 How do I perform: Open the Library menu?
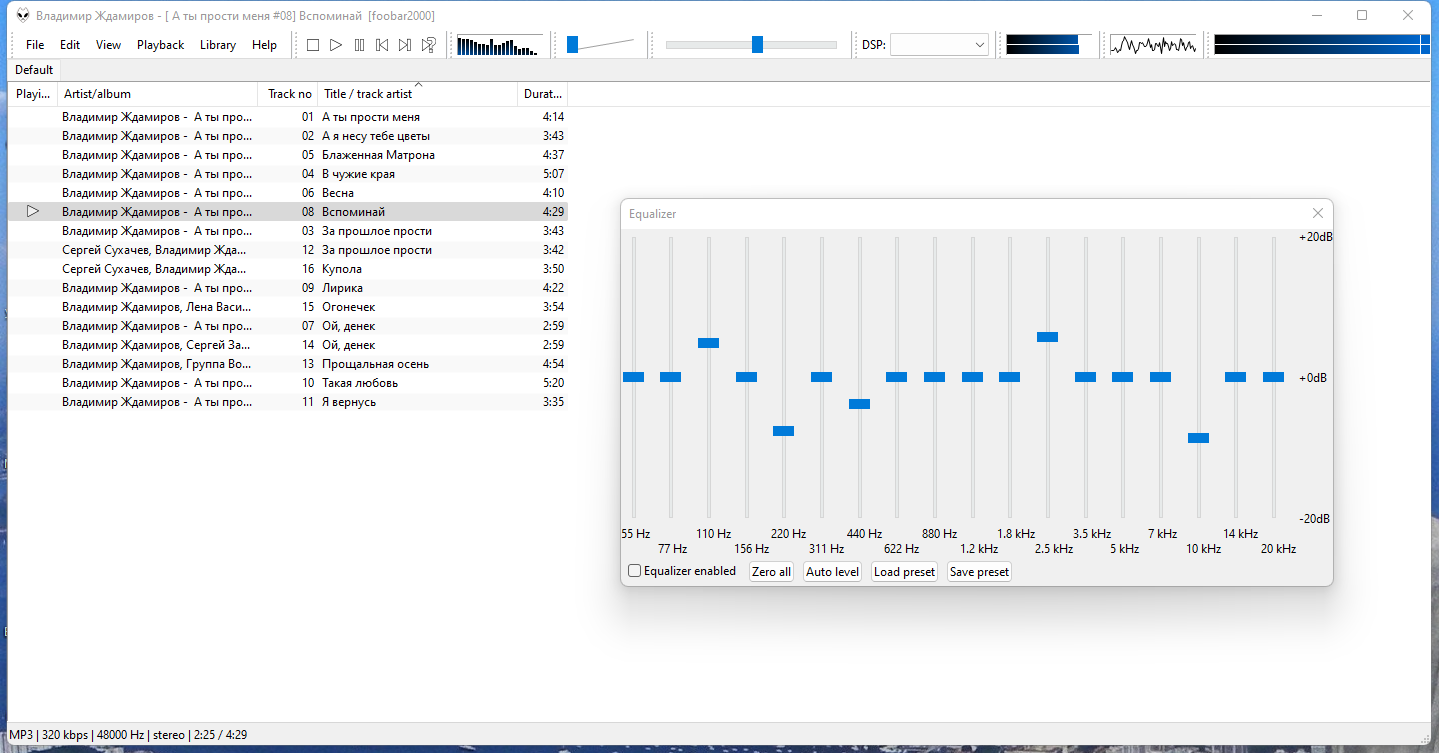pyautogui.click(x=217, y=45)
